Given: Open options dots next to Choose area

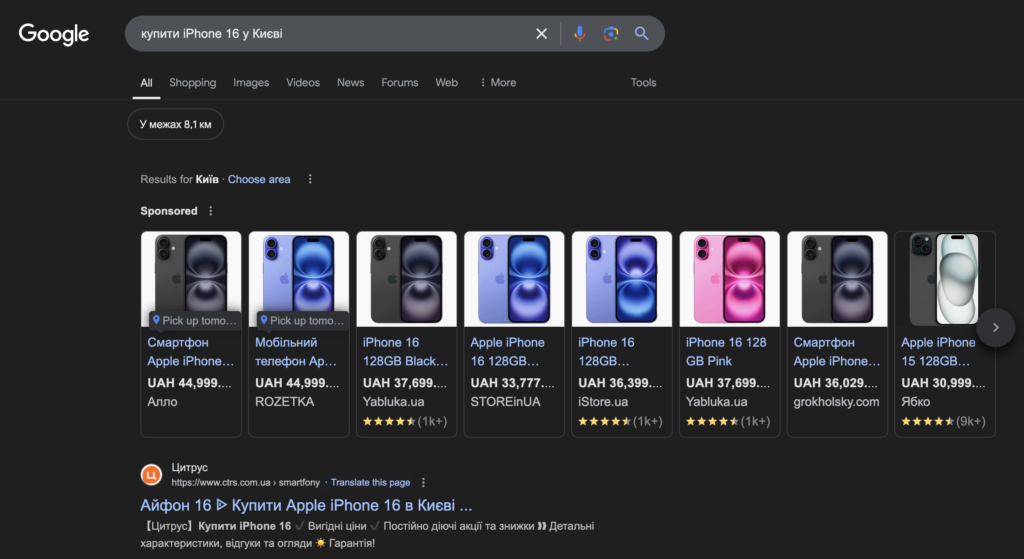Looking at the screenshot, I should point(310,179).
